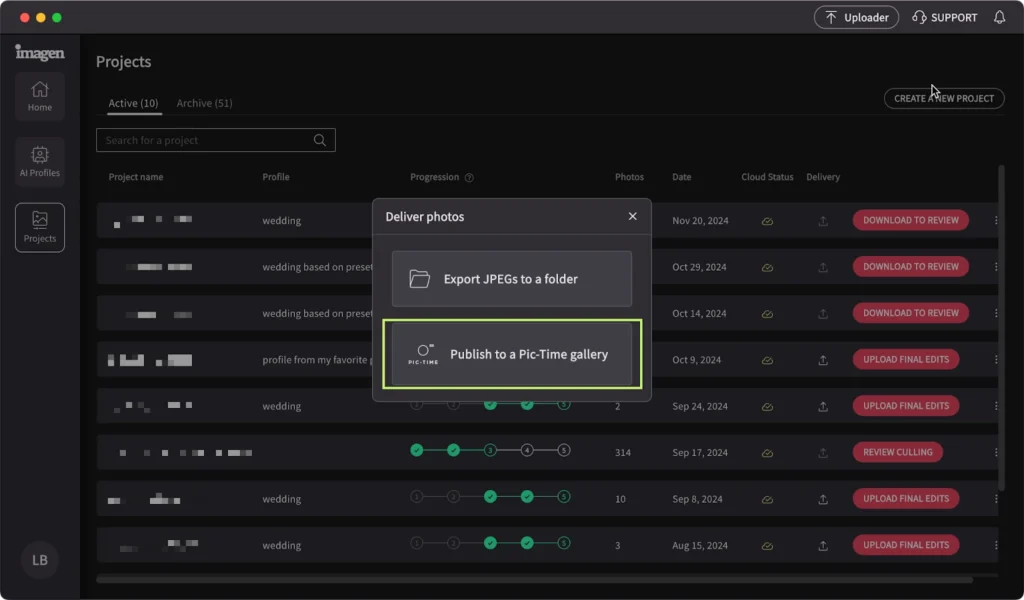Select Projects in the sidebar
Viewport: 1024px width, 600px height.
[40, 227]
